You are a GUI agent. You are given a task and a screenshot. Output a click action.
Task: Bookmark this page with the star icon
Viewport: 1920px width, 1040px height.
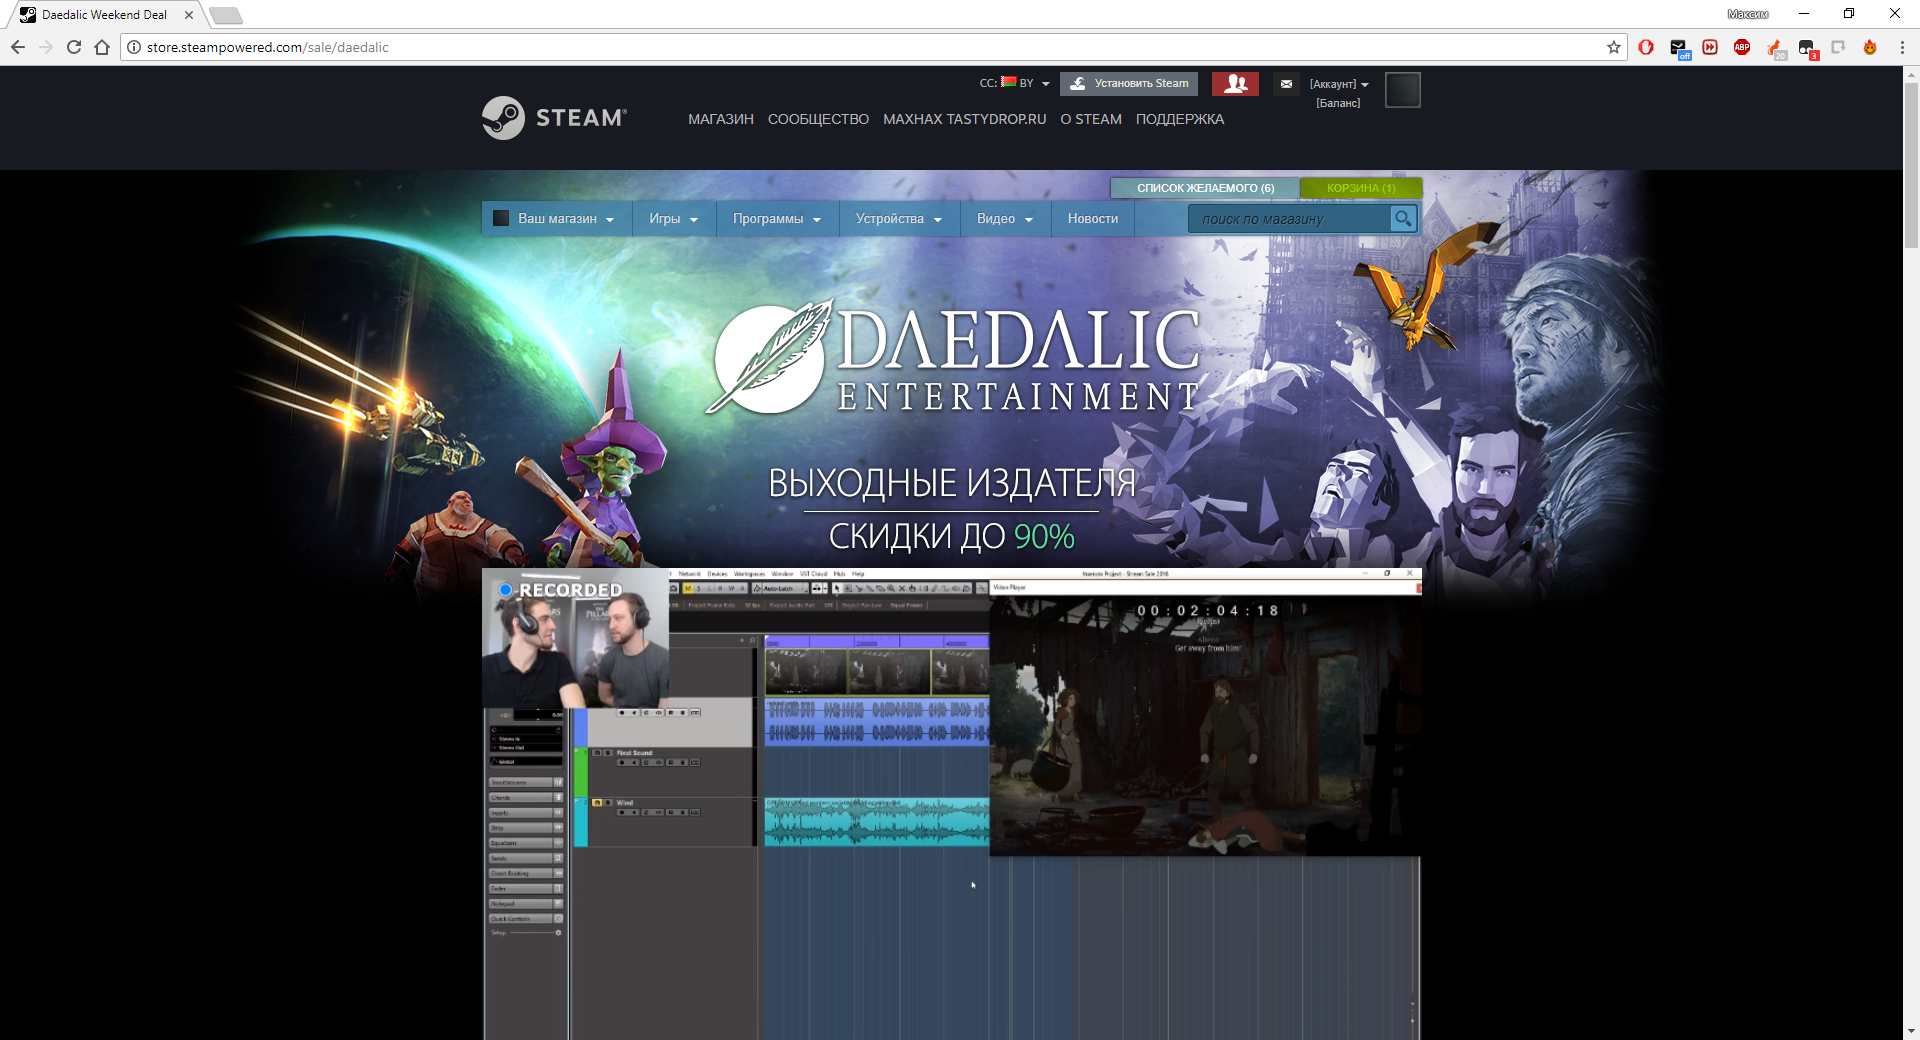[1614, 47]
